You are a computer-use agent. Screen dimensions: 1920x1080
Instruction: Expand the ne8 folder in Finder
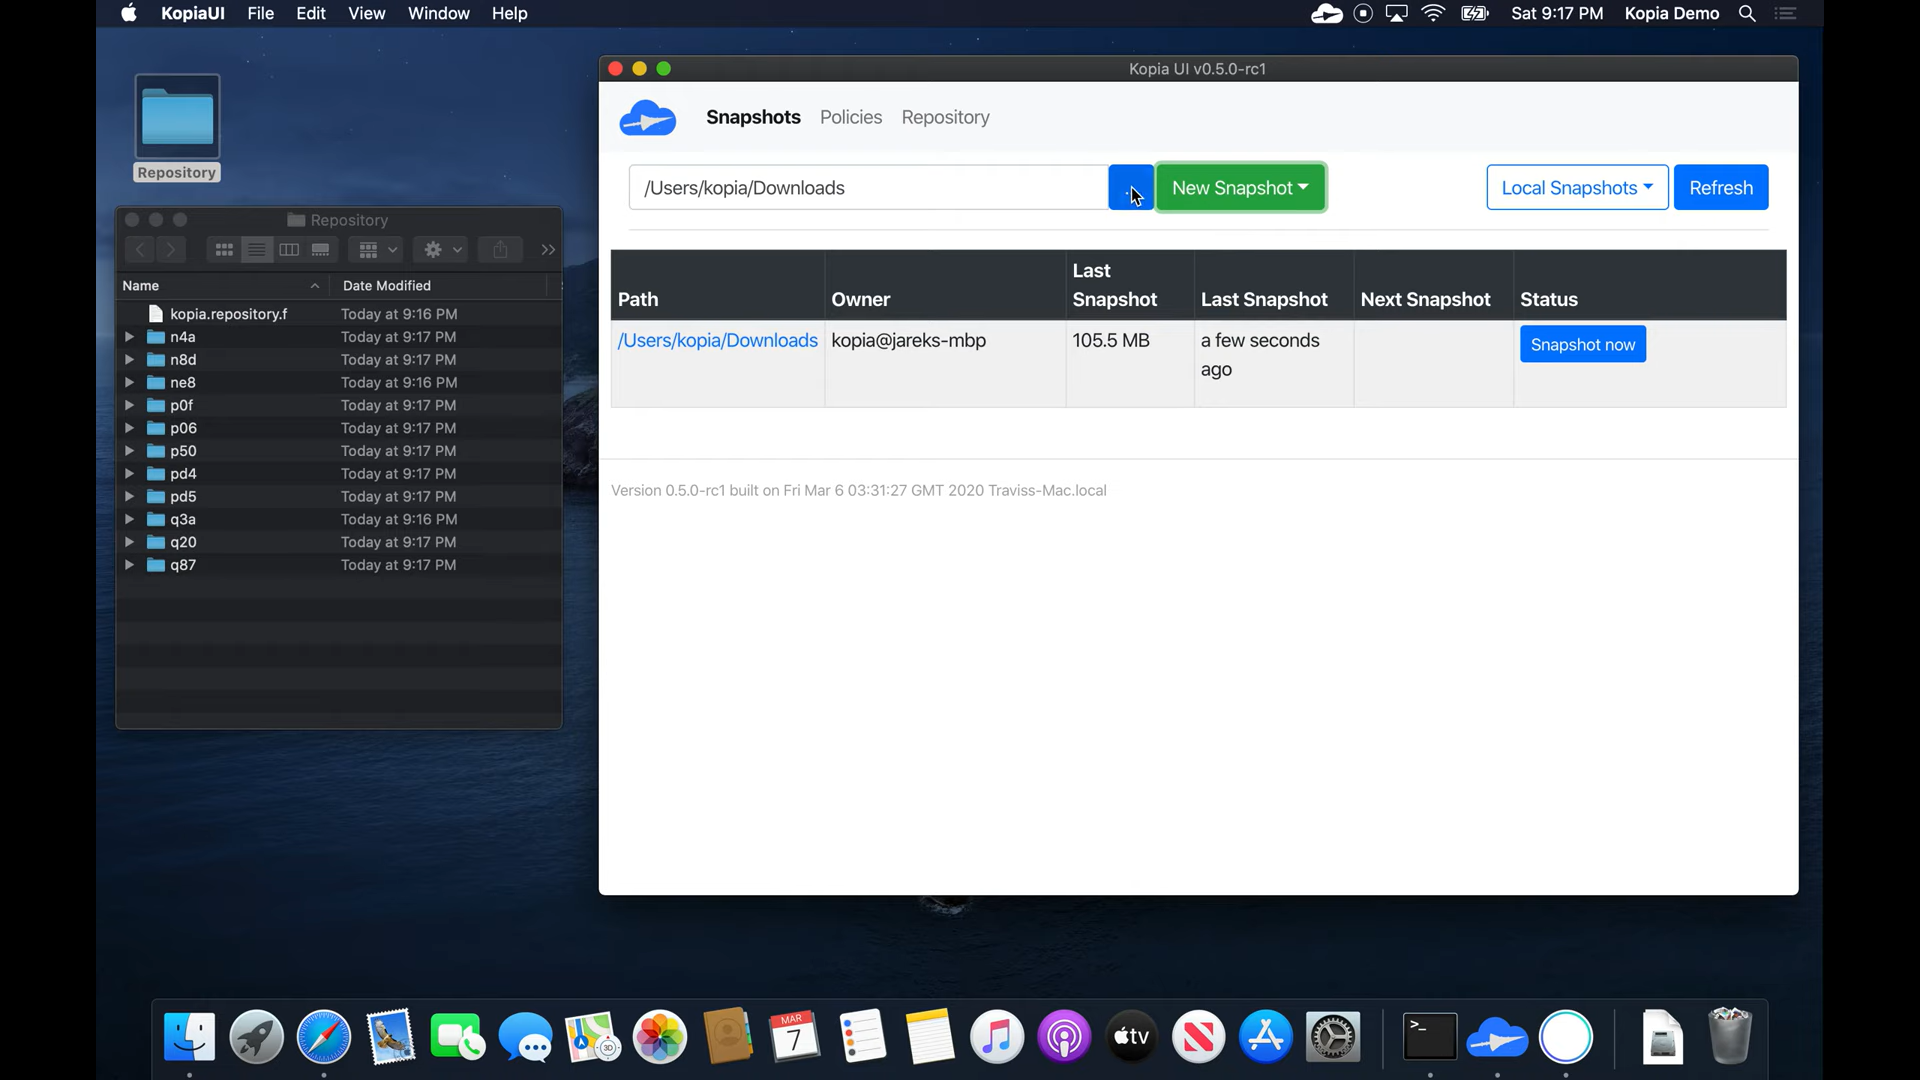click(129, 383)
